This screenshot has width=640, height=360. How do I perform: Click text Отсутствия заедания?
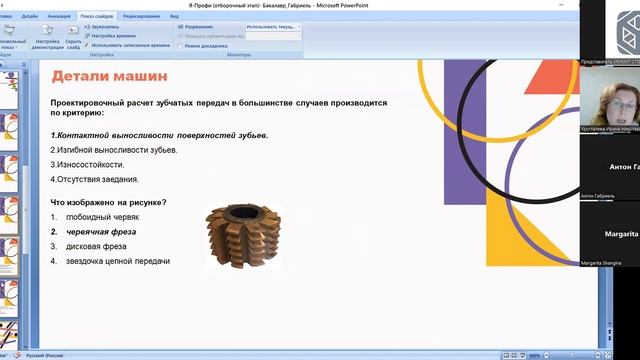pyautogui.click(x=98, y=180)
